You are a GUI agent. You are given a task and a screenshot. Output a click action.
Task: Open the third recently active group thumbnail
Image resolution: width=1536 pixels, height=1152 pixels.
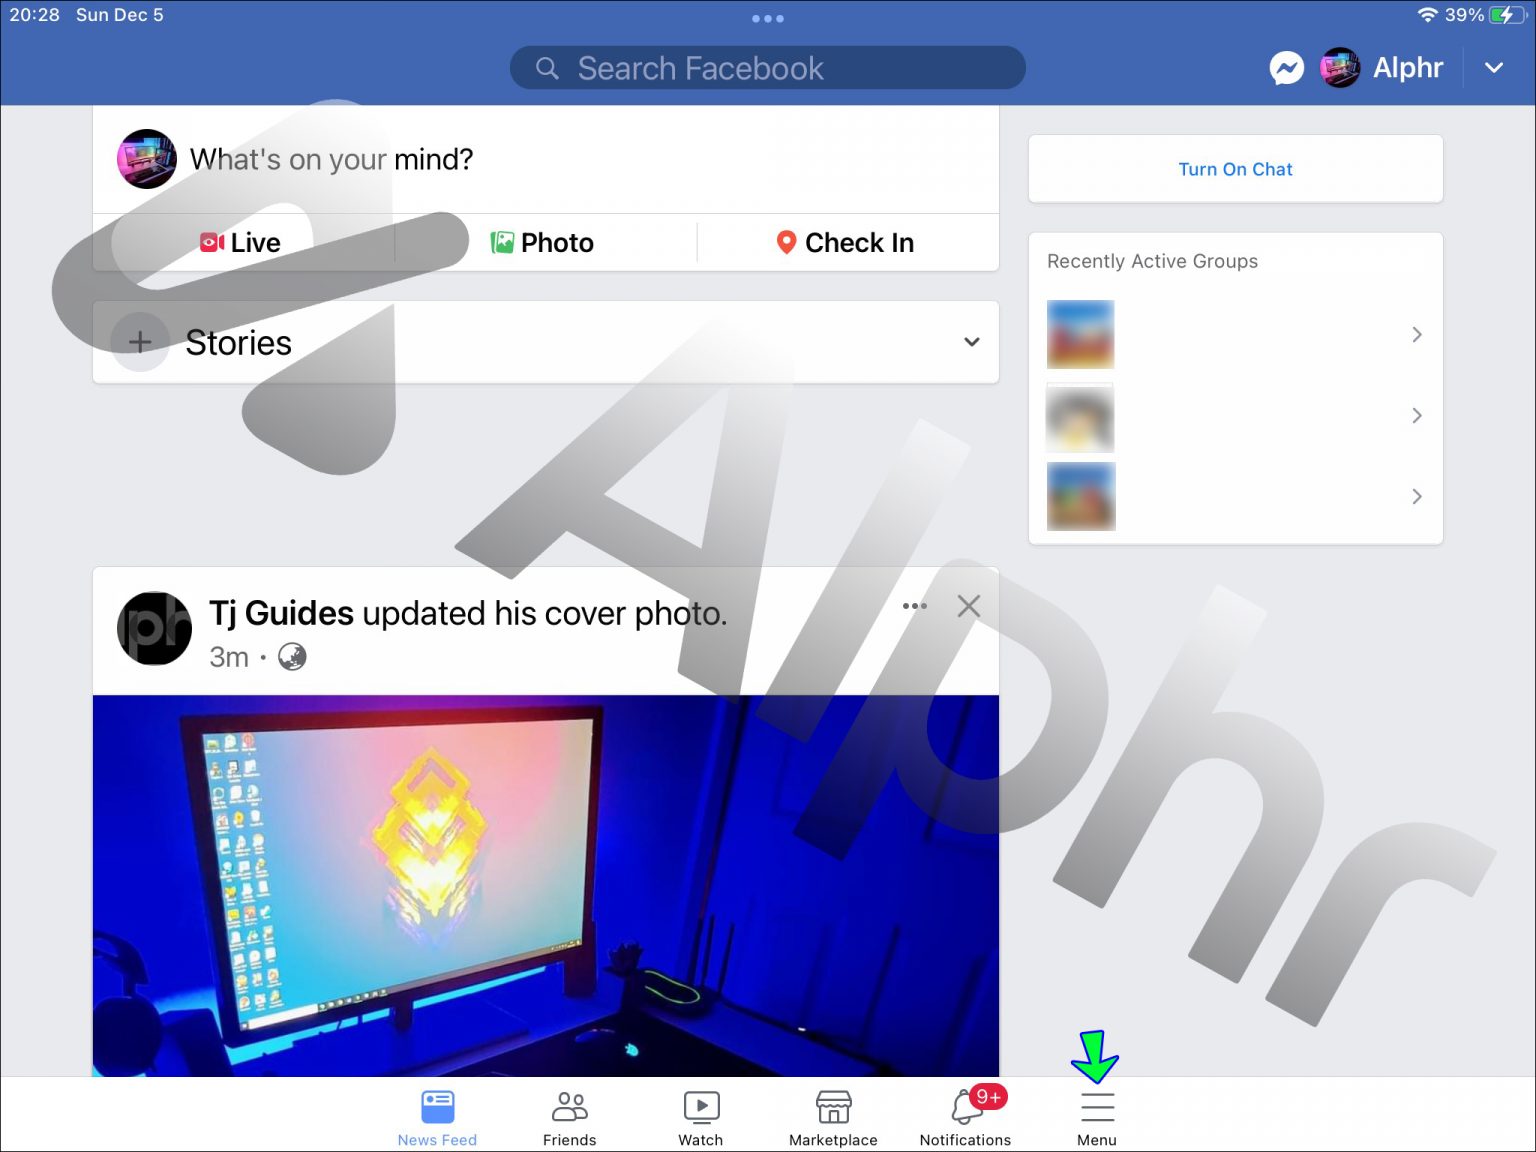click(1080, 497)
